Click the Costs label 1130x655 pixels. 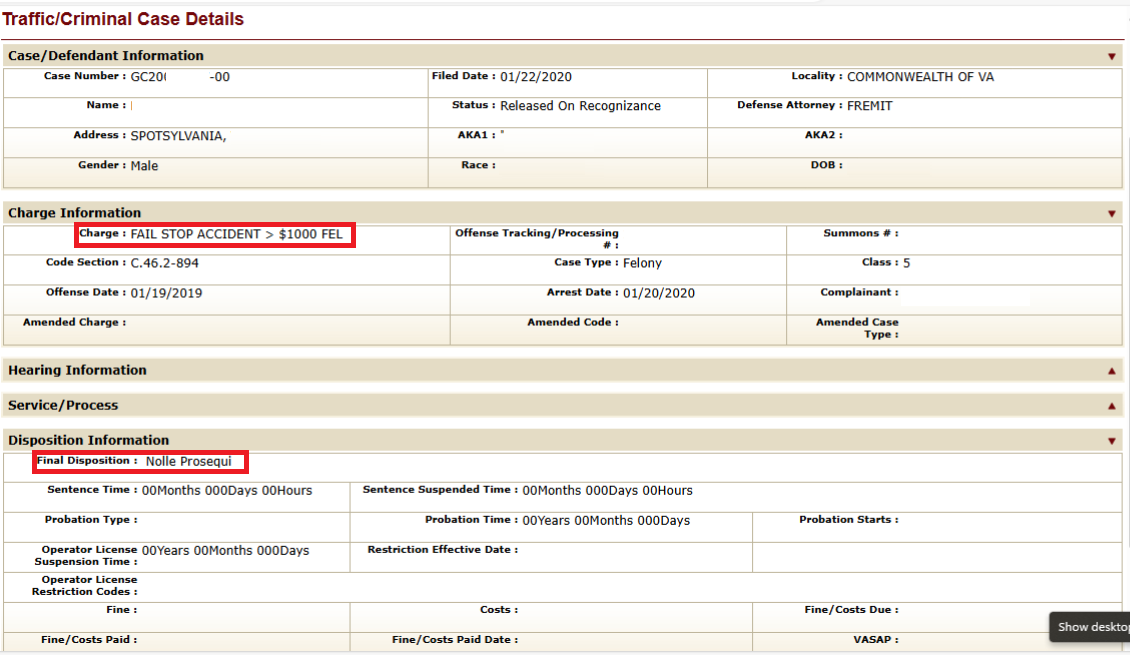[x=499, y=610]
